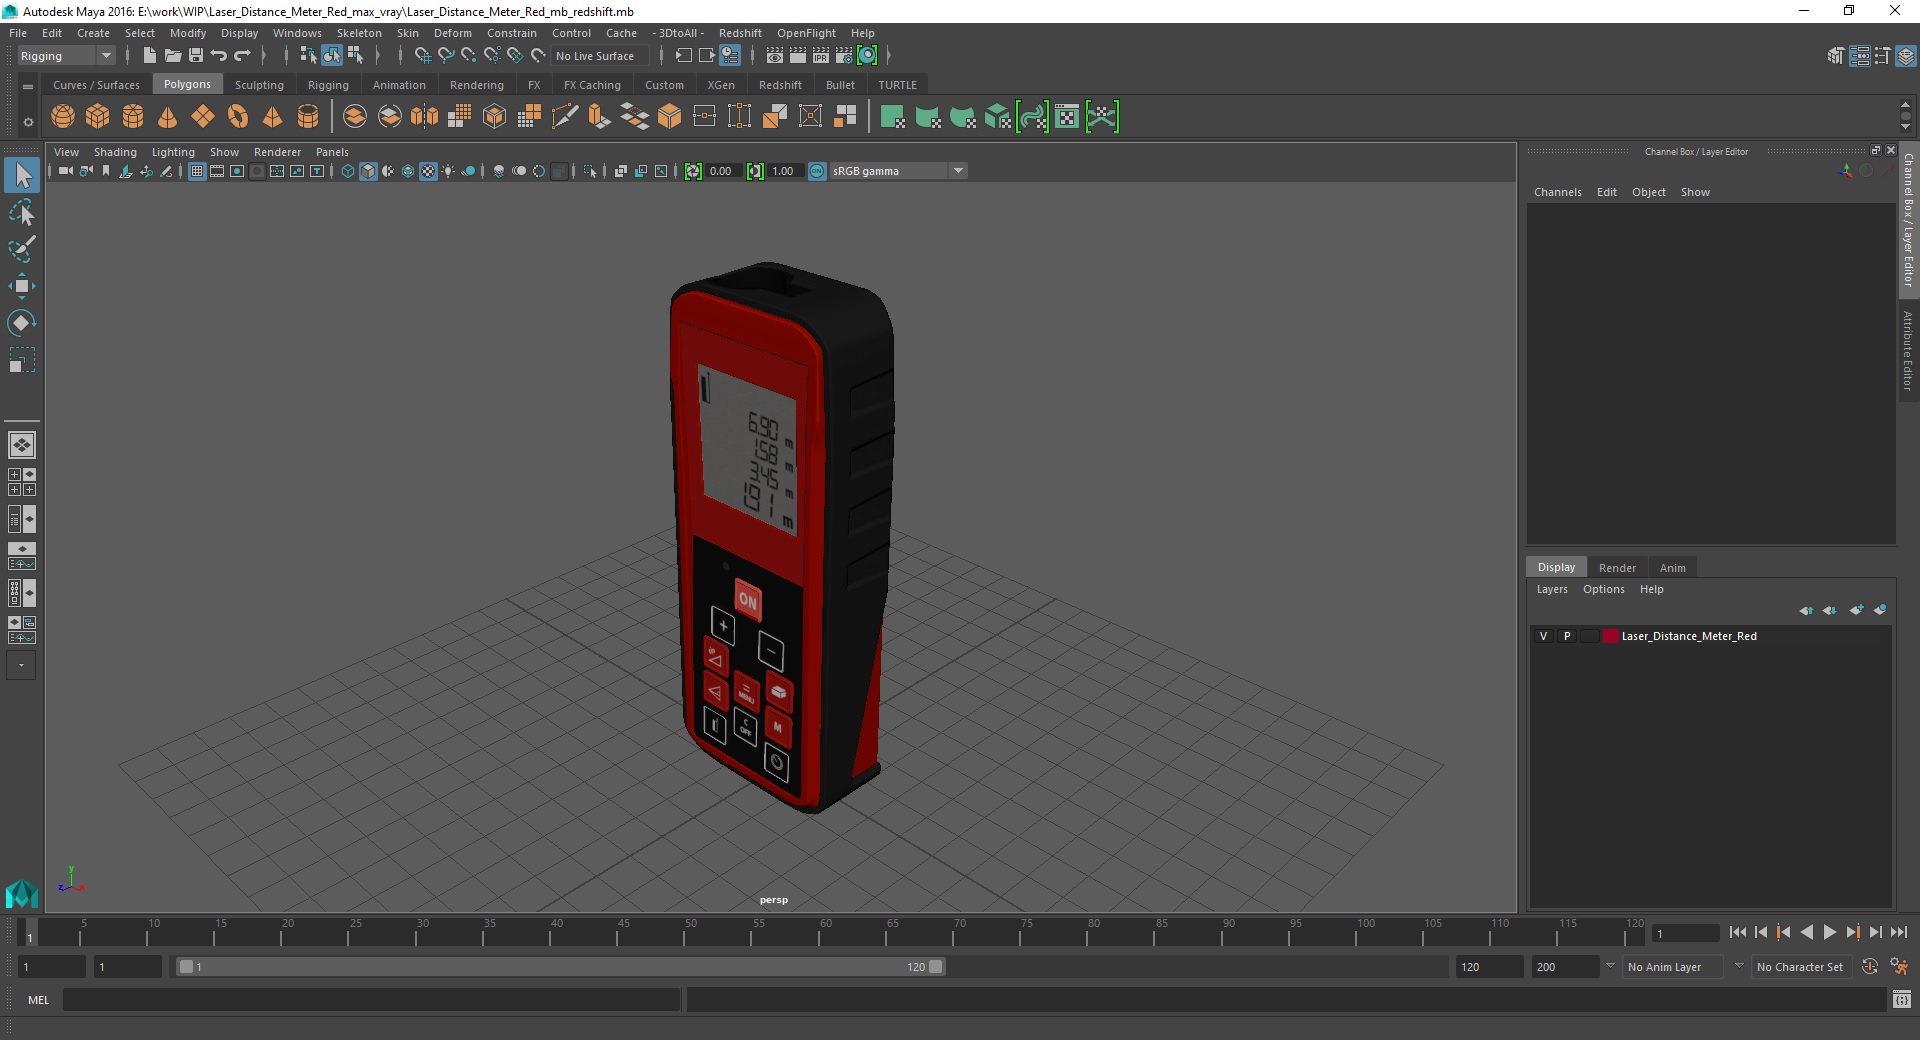Activate the Lasso select tool
Viewport: 1920px width, 1040px height.
tap(22, 213)
